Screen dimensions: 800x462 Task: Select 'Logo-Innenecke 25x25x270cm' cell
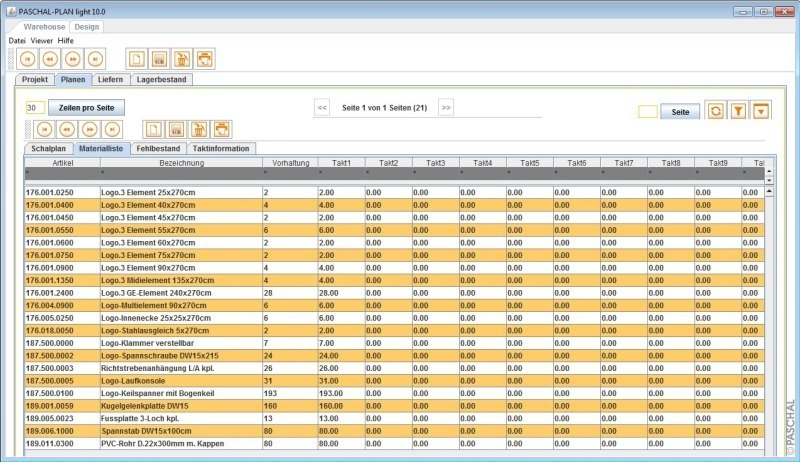click(x=182, y=318)
